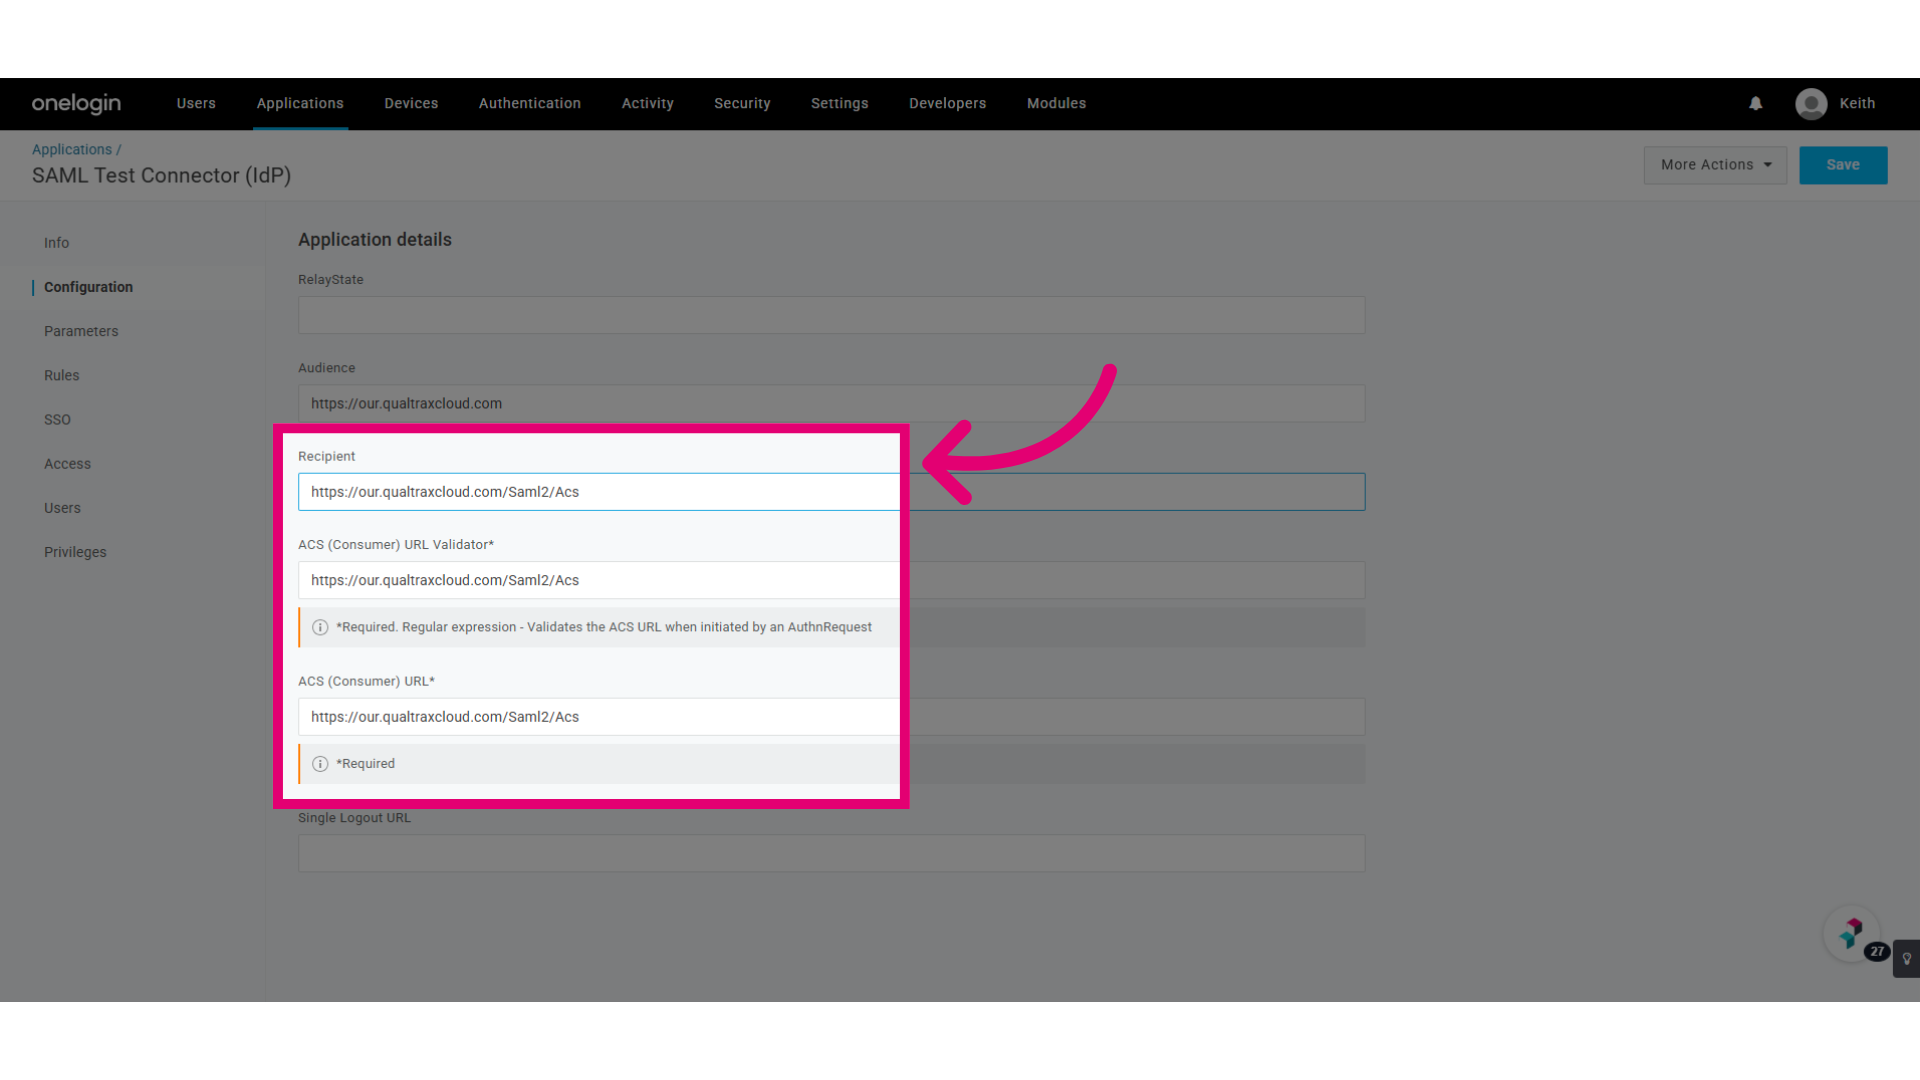Screen dimensions: 1920x1080
Task: Open the Users menu in top navigation
Action: pos(196,103)
